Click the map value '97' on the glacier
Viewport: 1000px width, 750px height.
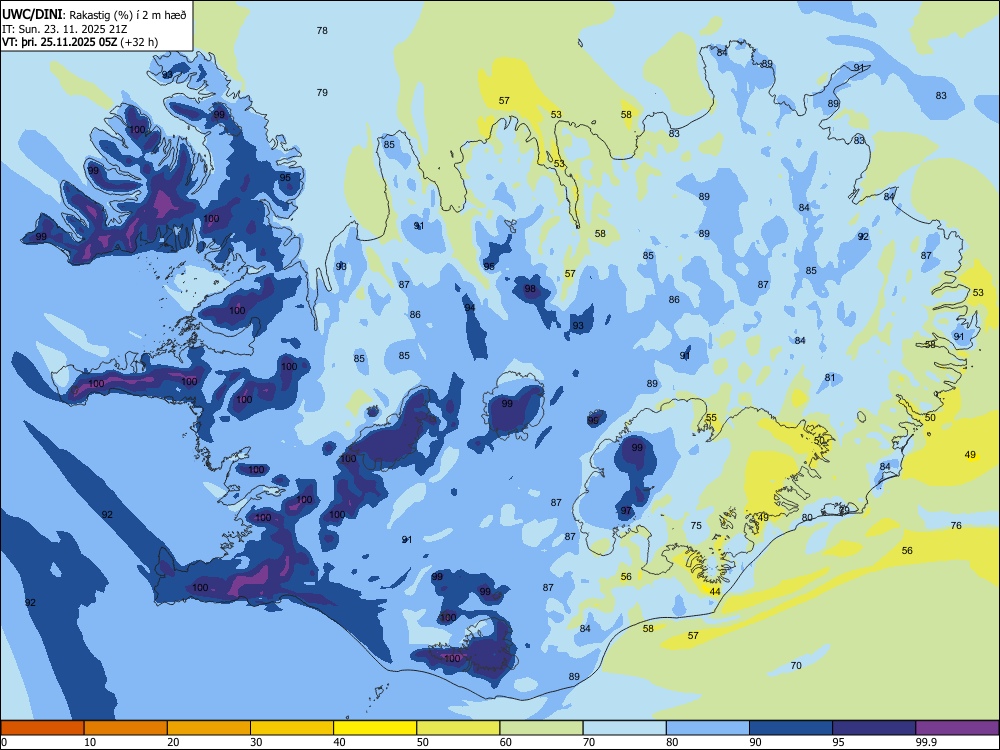[x=626, y=510]
